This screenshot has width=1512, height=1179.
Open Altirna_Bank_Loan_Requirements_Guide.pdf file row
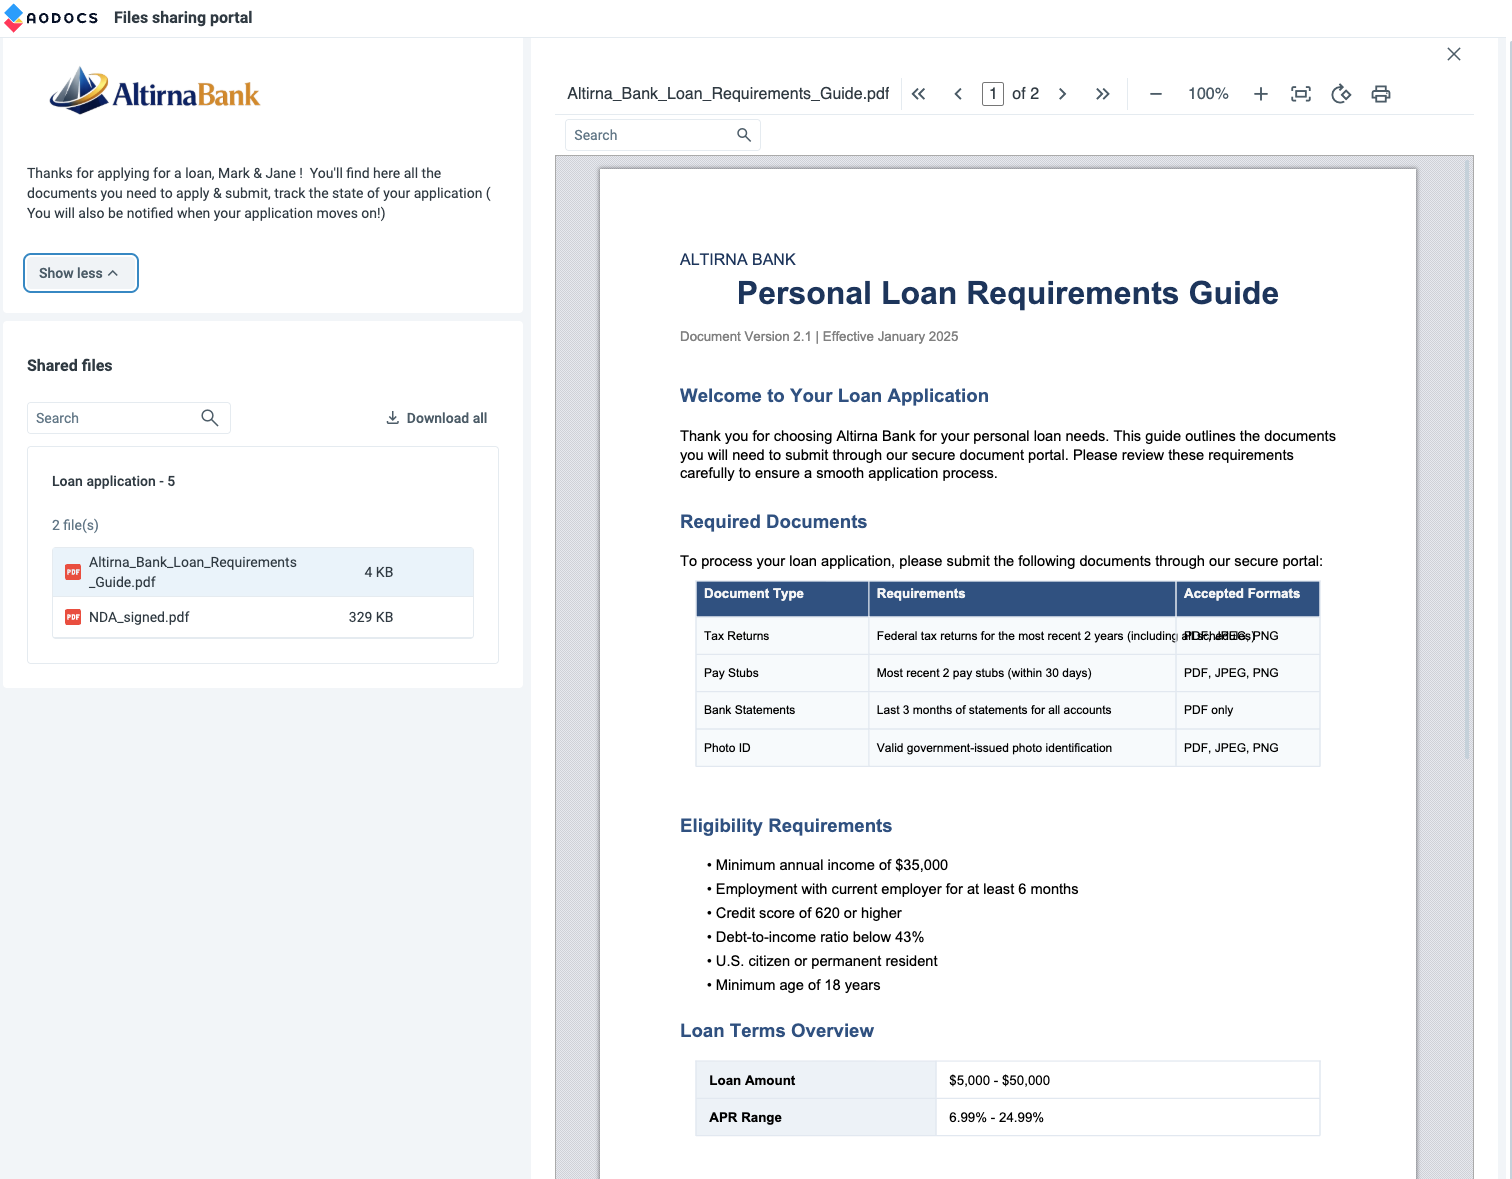click(x=263, y=572)
